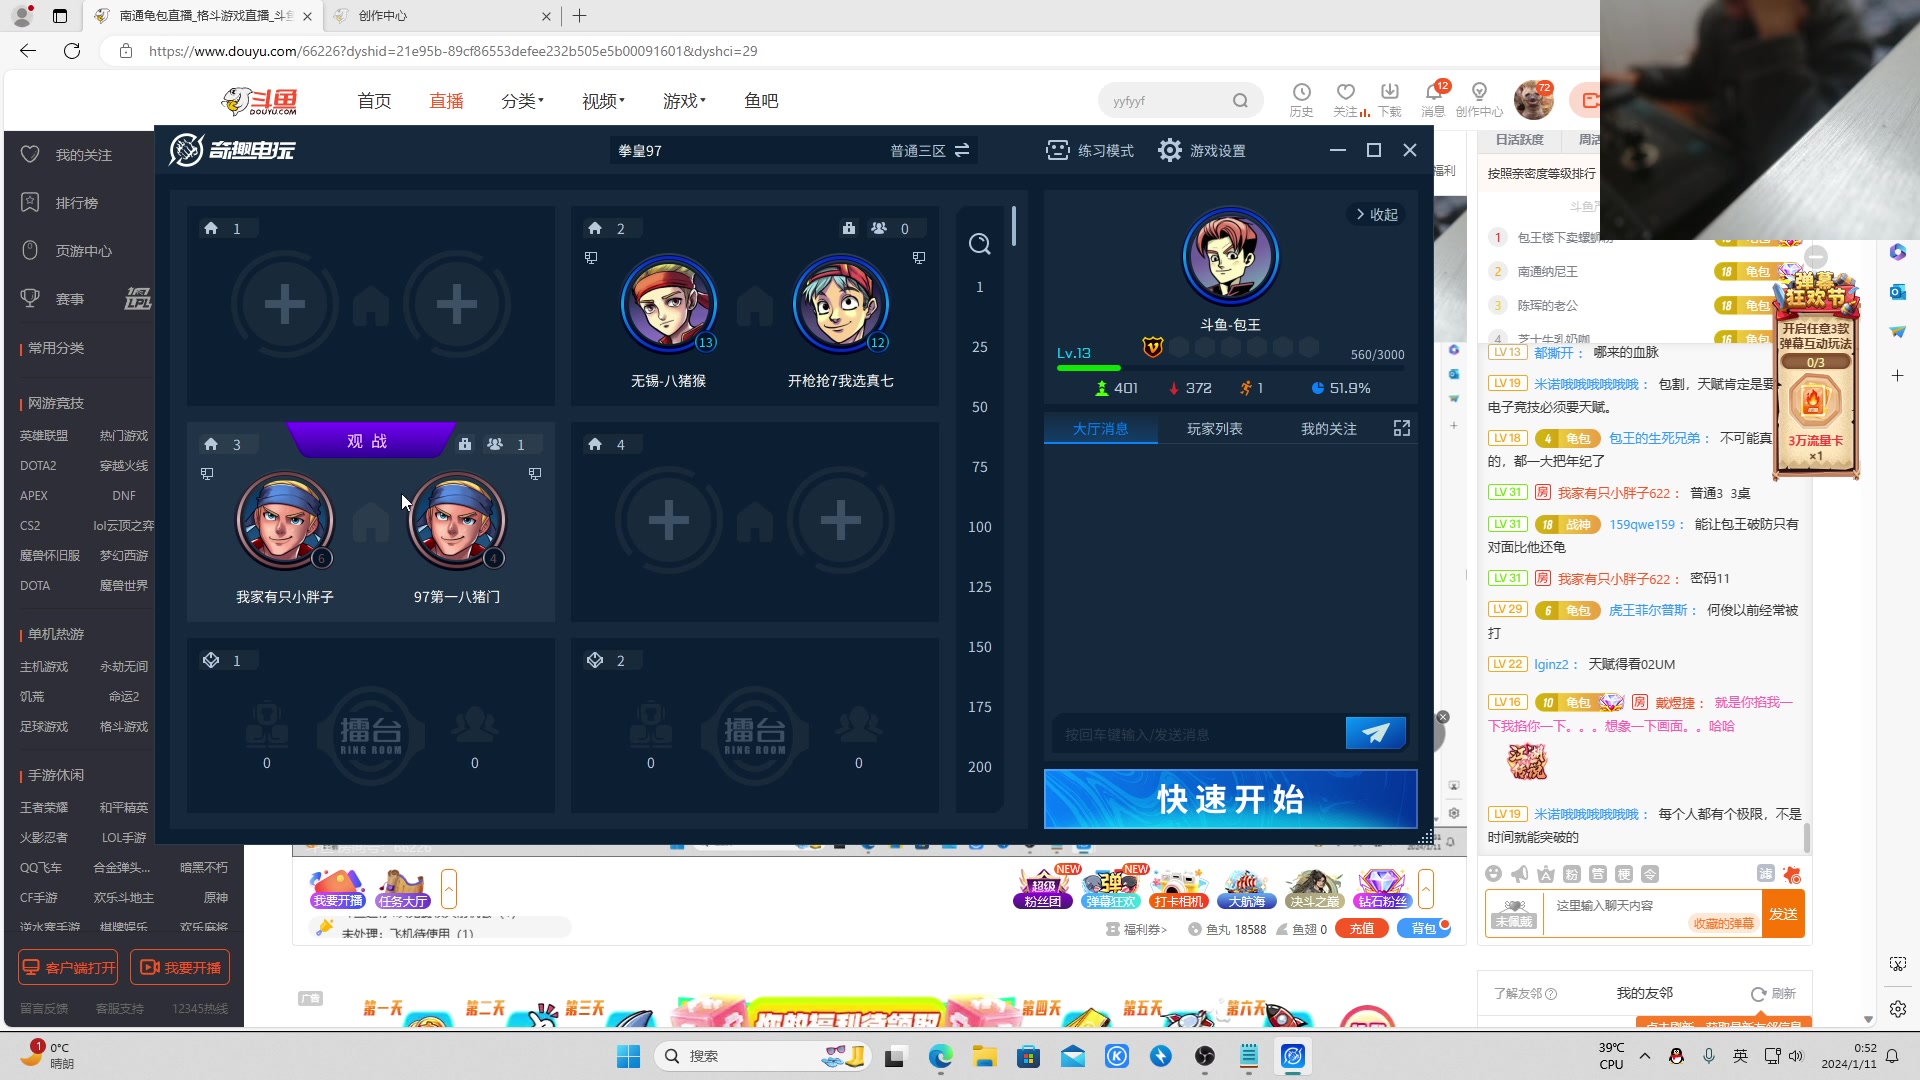Click avatar of 无锡-八猪猴 in room 2
The height and width of the screenshot is (1080, 1920).
click(668, 303)
